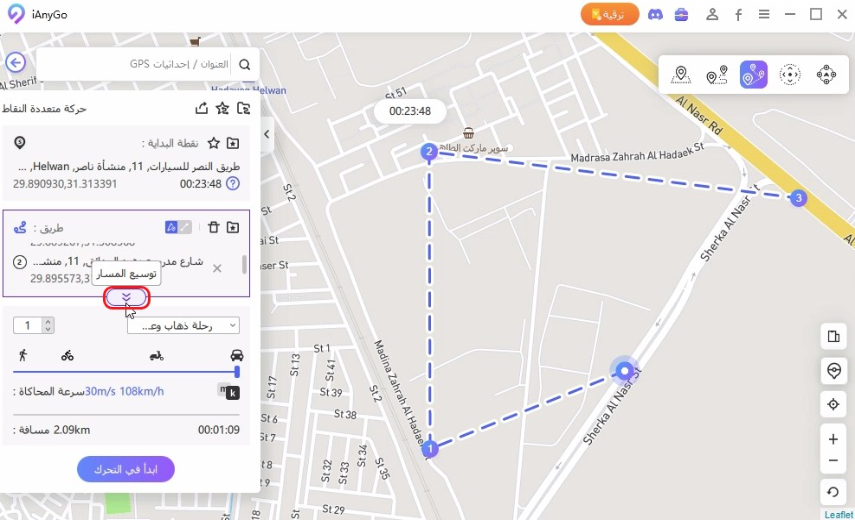Image resolution: width=855 pixels, height=520 pixels.
Task: Choose walking speed mode
Action: coord(22,355)
